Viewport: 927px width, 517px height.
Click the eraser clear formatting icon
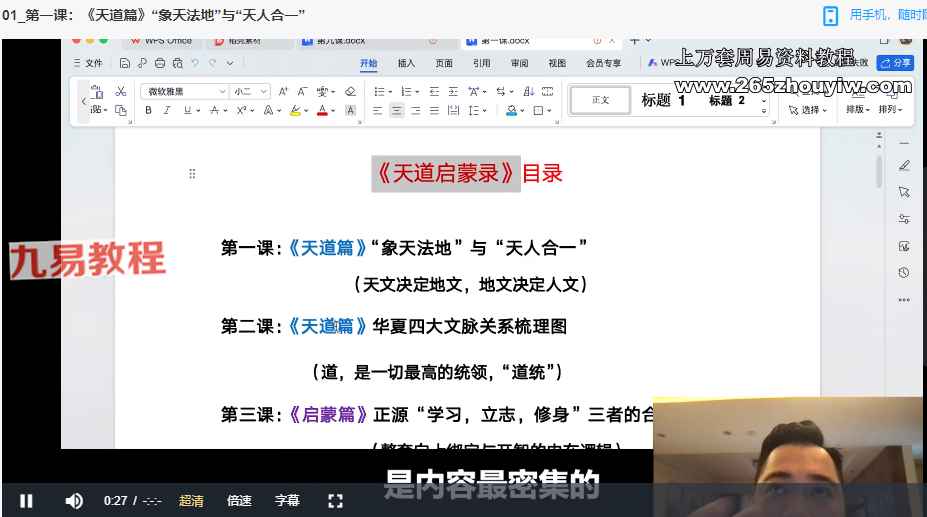click(x=350, y=91)
